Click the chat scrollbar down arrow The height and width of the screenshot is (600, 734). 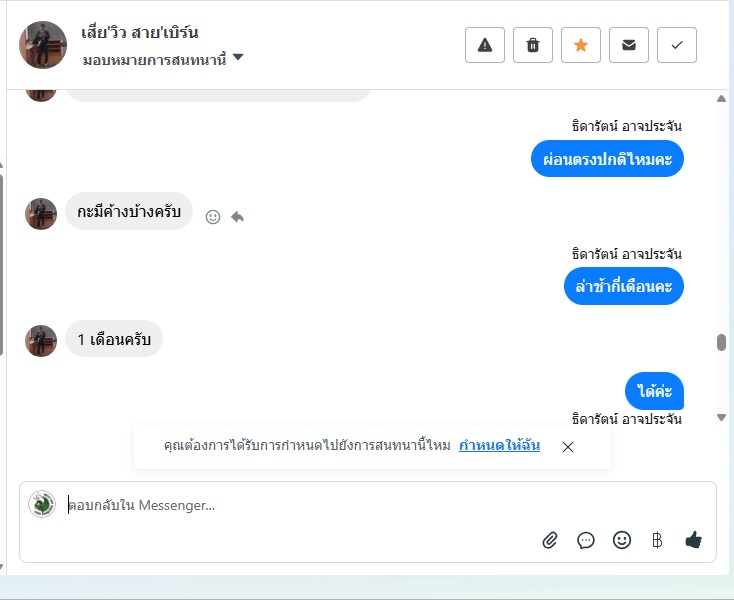pos(721,417)
